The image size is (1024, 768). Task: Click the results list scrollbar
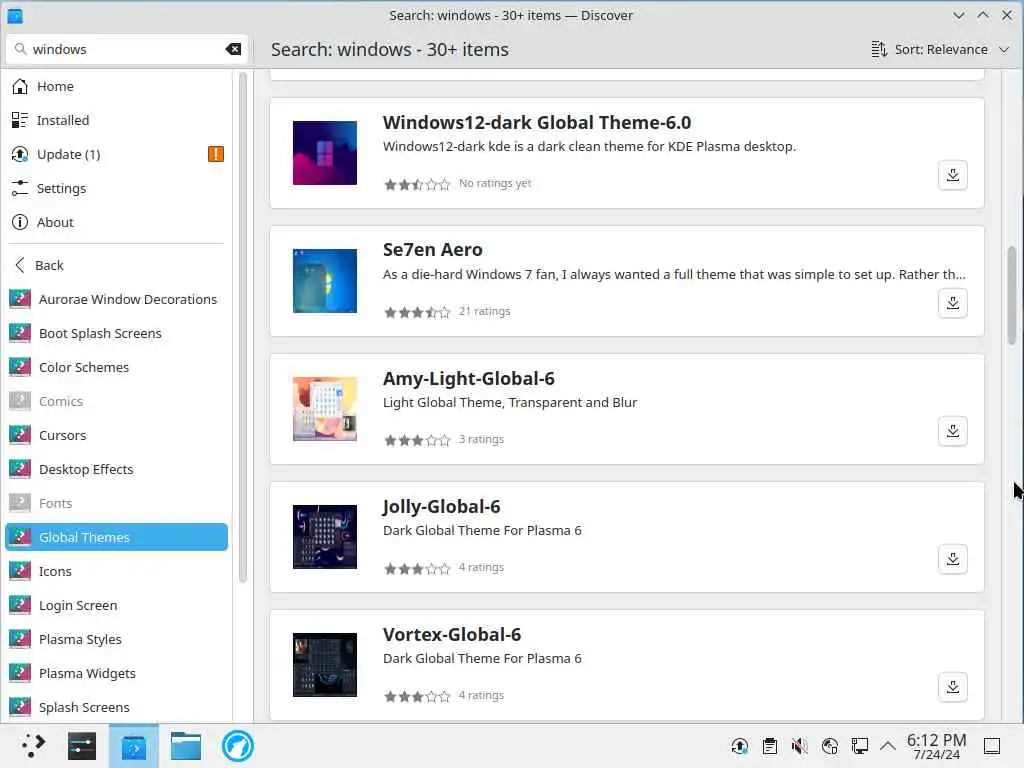[1012, 295]
